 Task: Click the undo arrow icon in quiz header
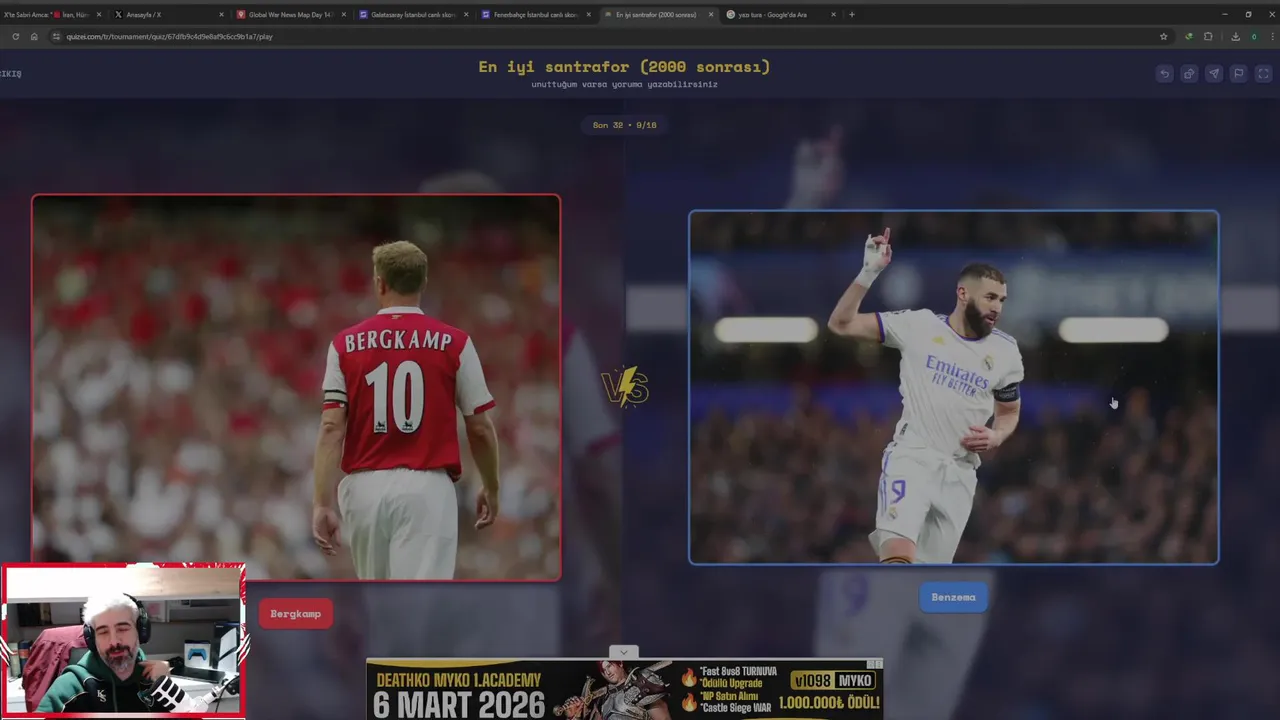pos(1164,73)
